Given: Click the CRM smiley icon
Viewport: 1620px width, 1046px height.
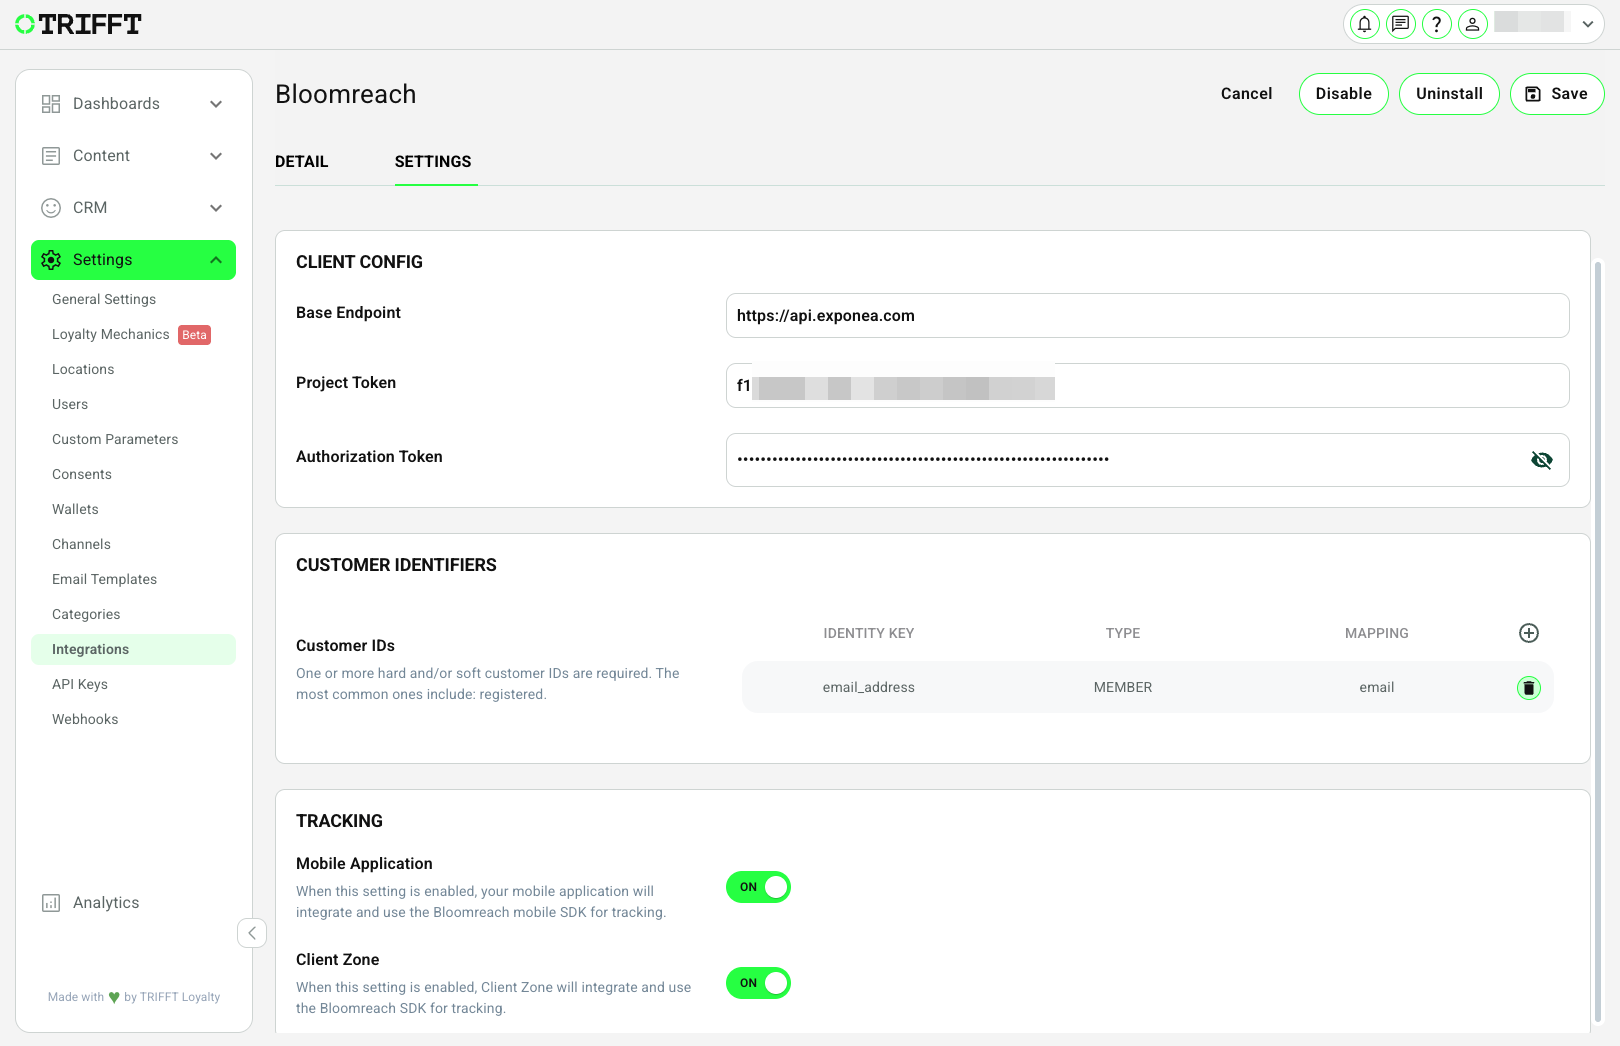Looking at the screenshot, I should click(51, 208).
